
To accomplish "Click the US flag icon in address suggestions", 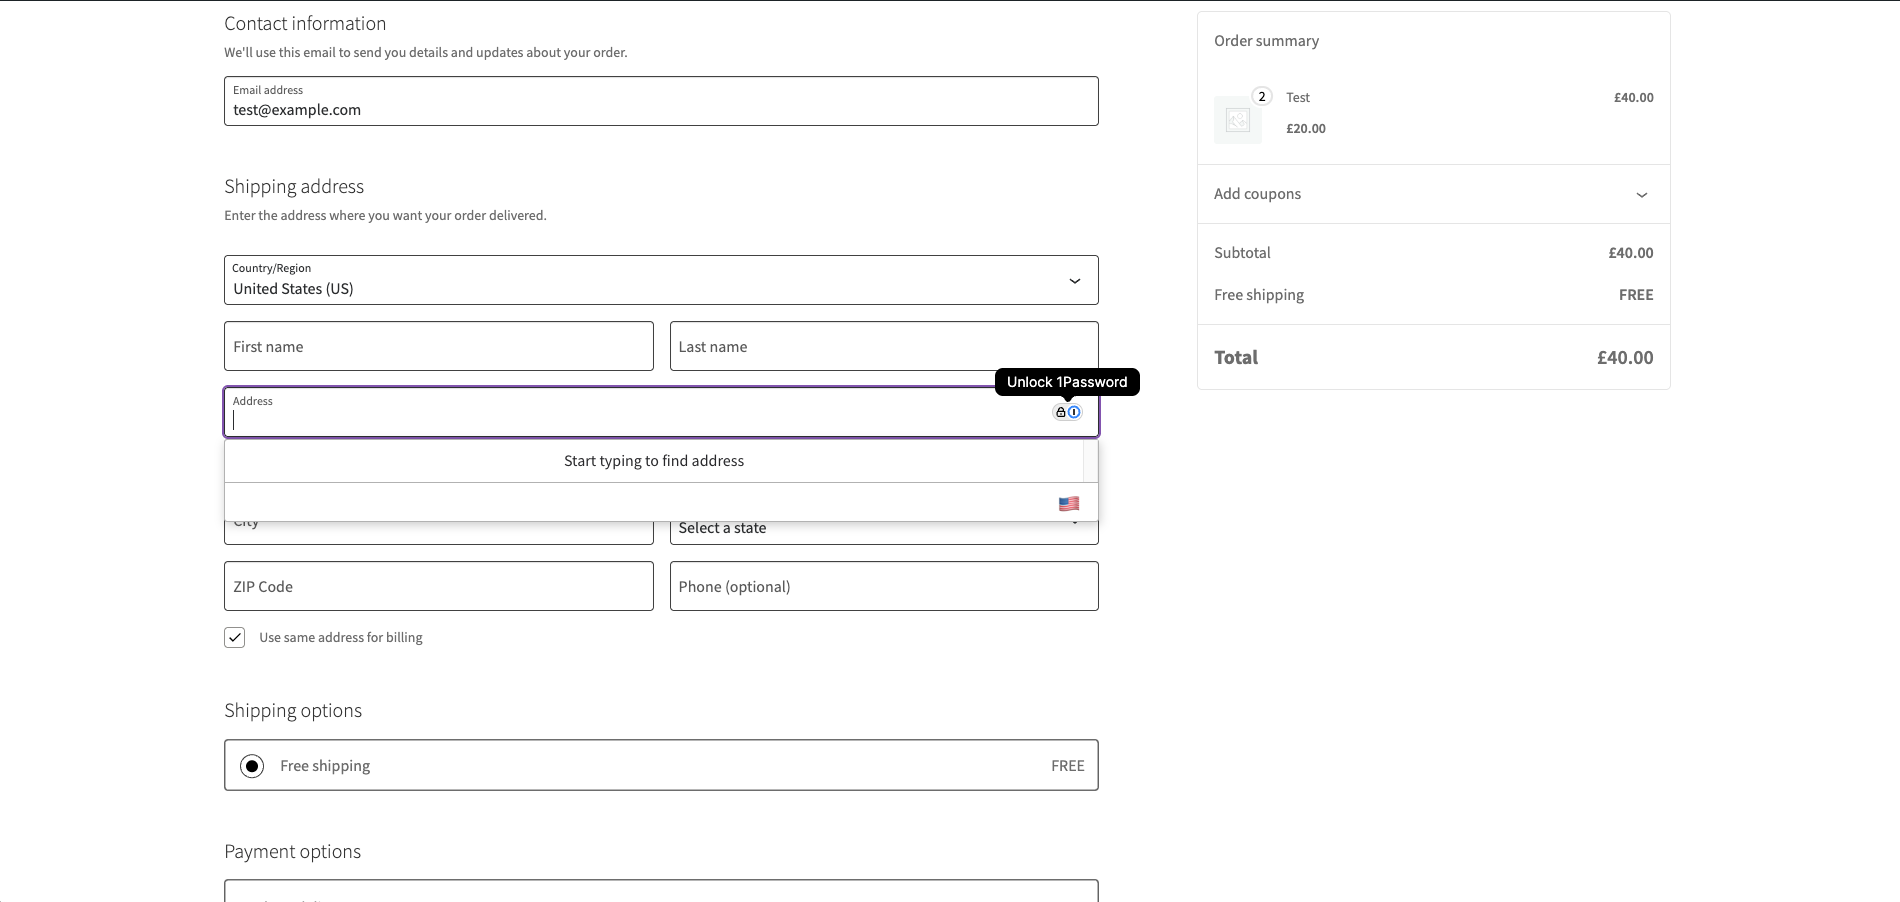I will (x=1069, y=503).
